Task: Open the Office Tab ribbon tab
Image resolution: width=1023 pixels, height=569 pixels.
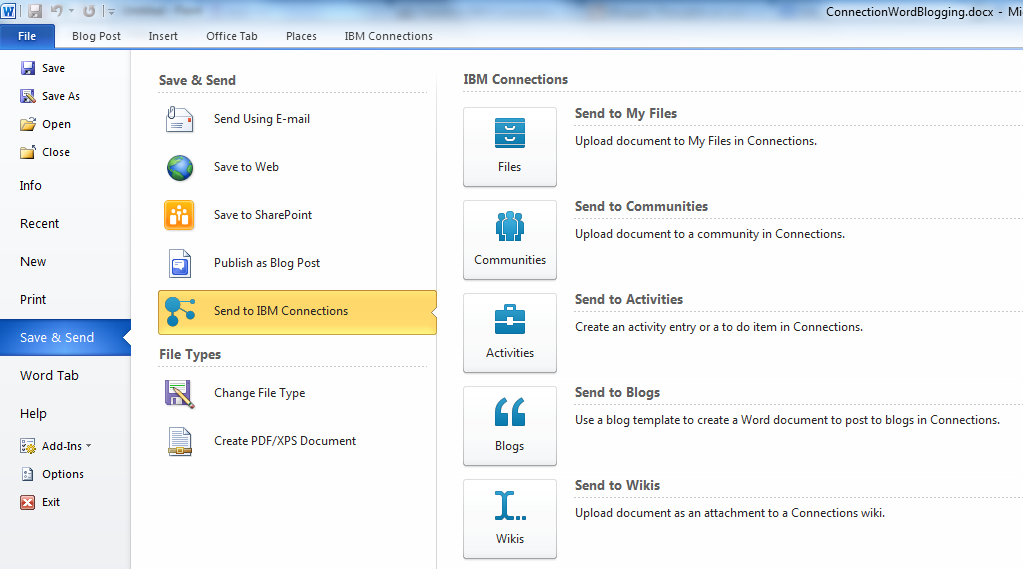Action: [x=232, y=36]
